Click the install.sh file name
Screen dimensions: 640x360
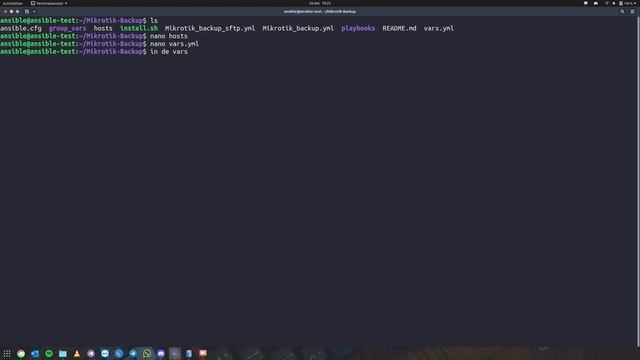click(139, 29)
